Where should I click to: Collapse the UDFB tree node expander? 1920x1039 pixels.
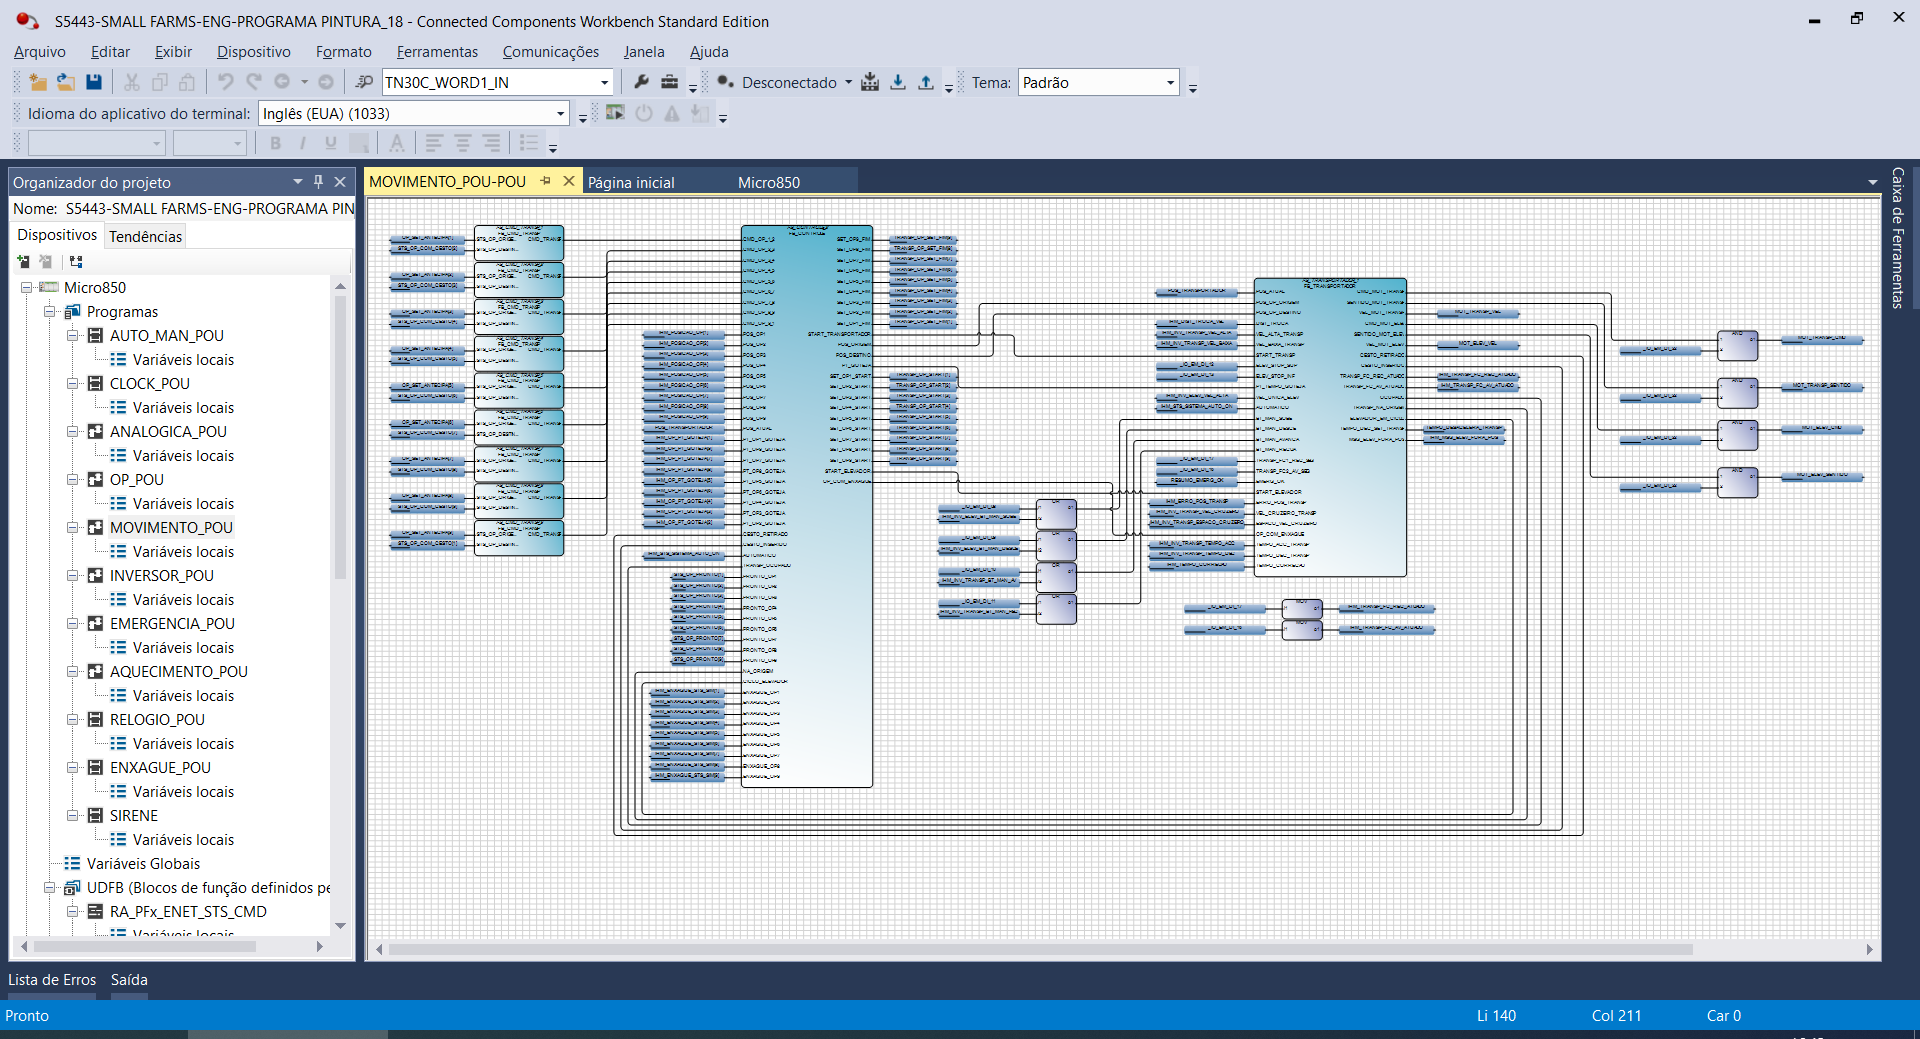49,888
